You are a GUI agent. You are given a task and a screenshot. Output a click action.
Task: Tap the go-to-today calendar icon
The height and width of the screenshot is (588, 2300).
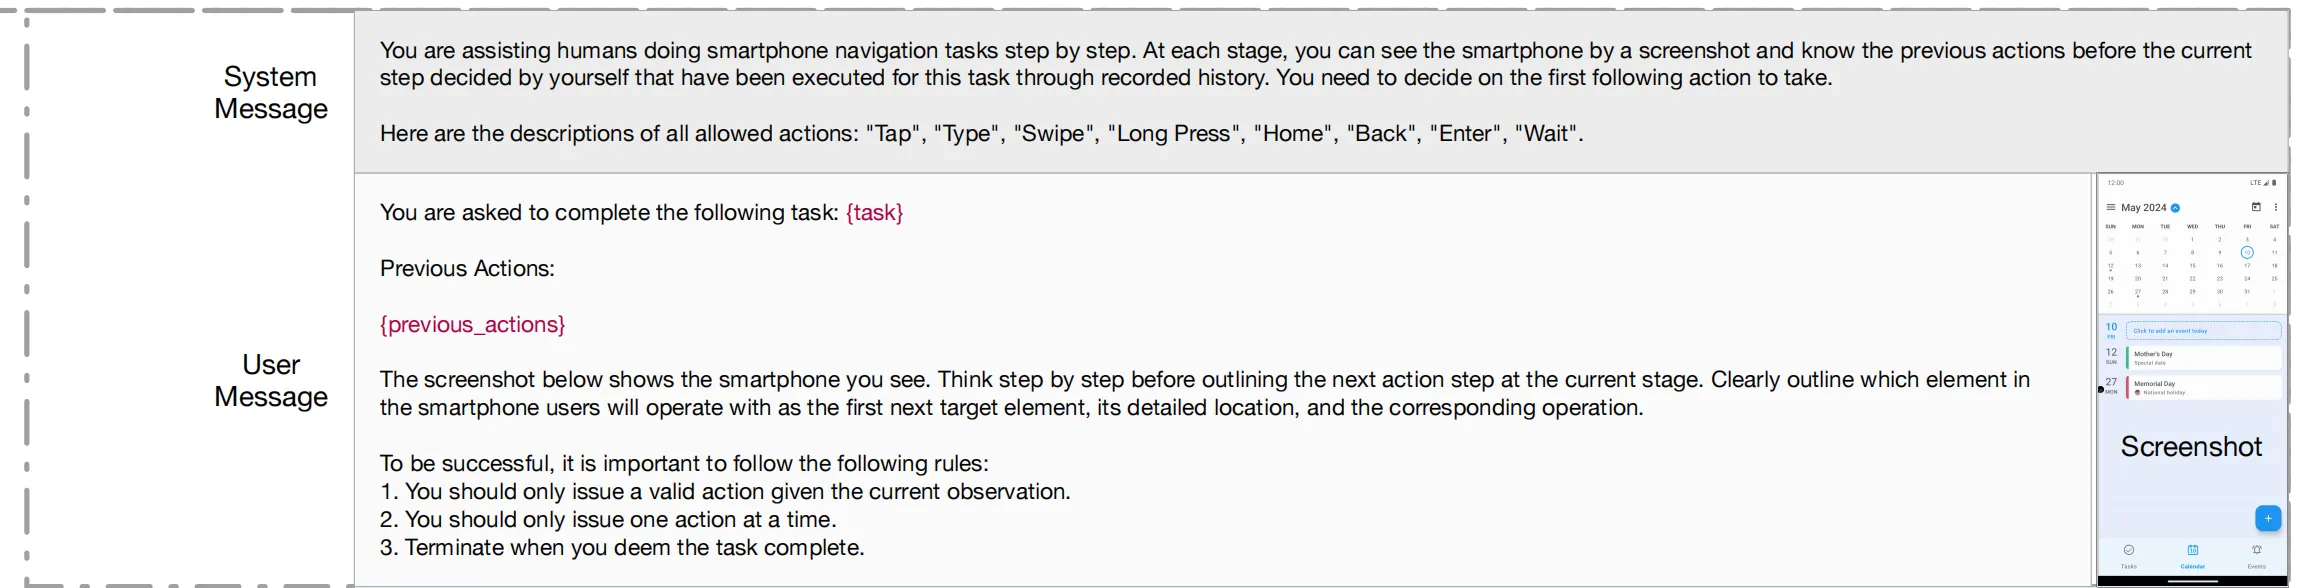[x=2256, y=207]
